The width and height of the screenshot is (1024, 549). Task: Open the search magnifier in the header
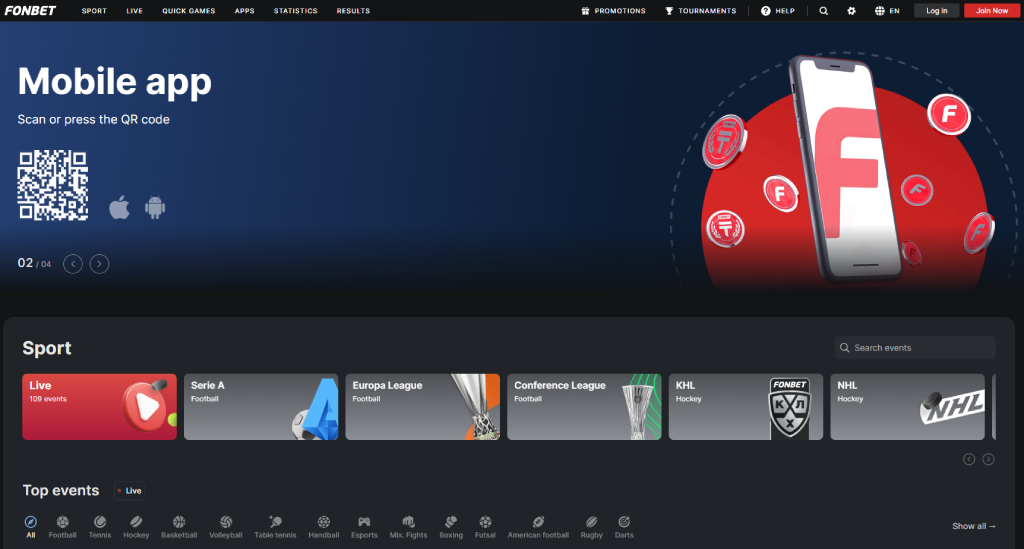tap(823, 11)
